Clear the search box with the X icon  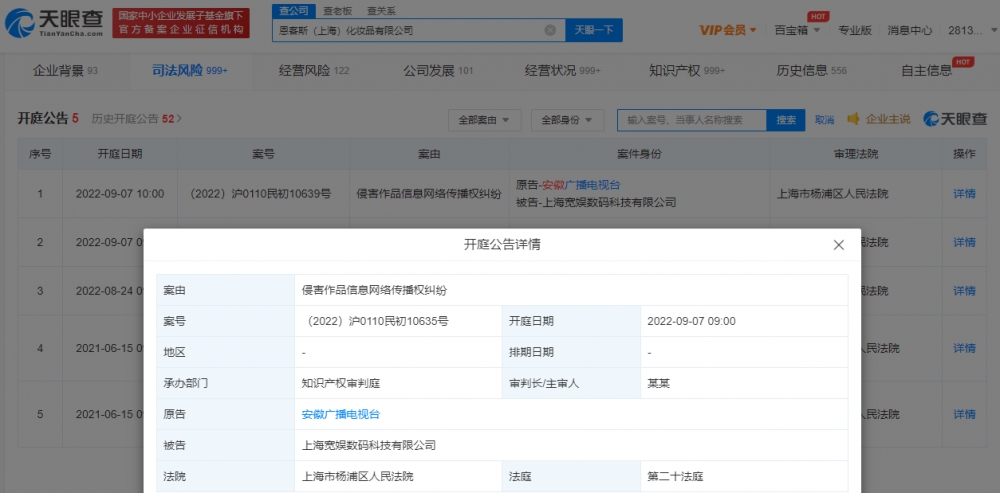(550, 30)
